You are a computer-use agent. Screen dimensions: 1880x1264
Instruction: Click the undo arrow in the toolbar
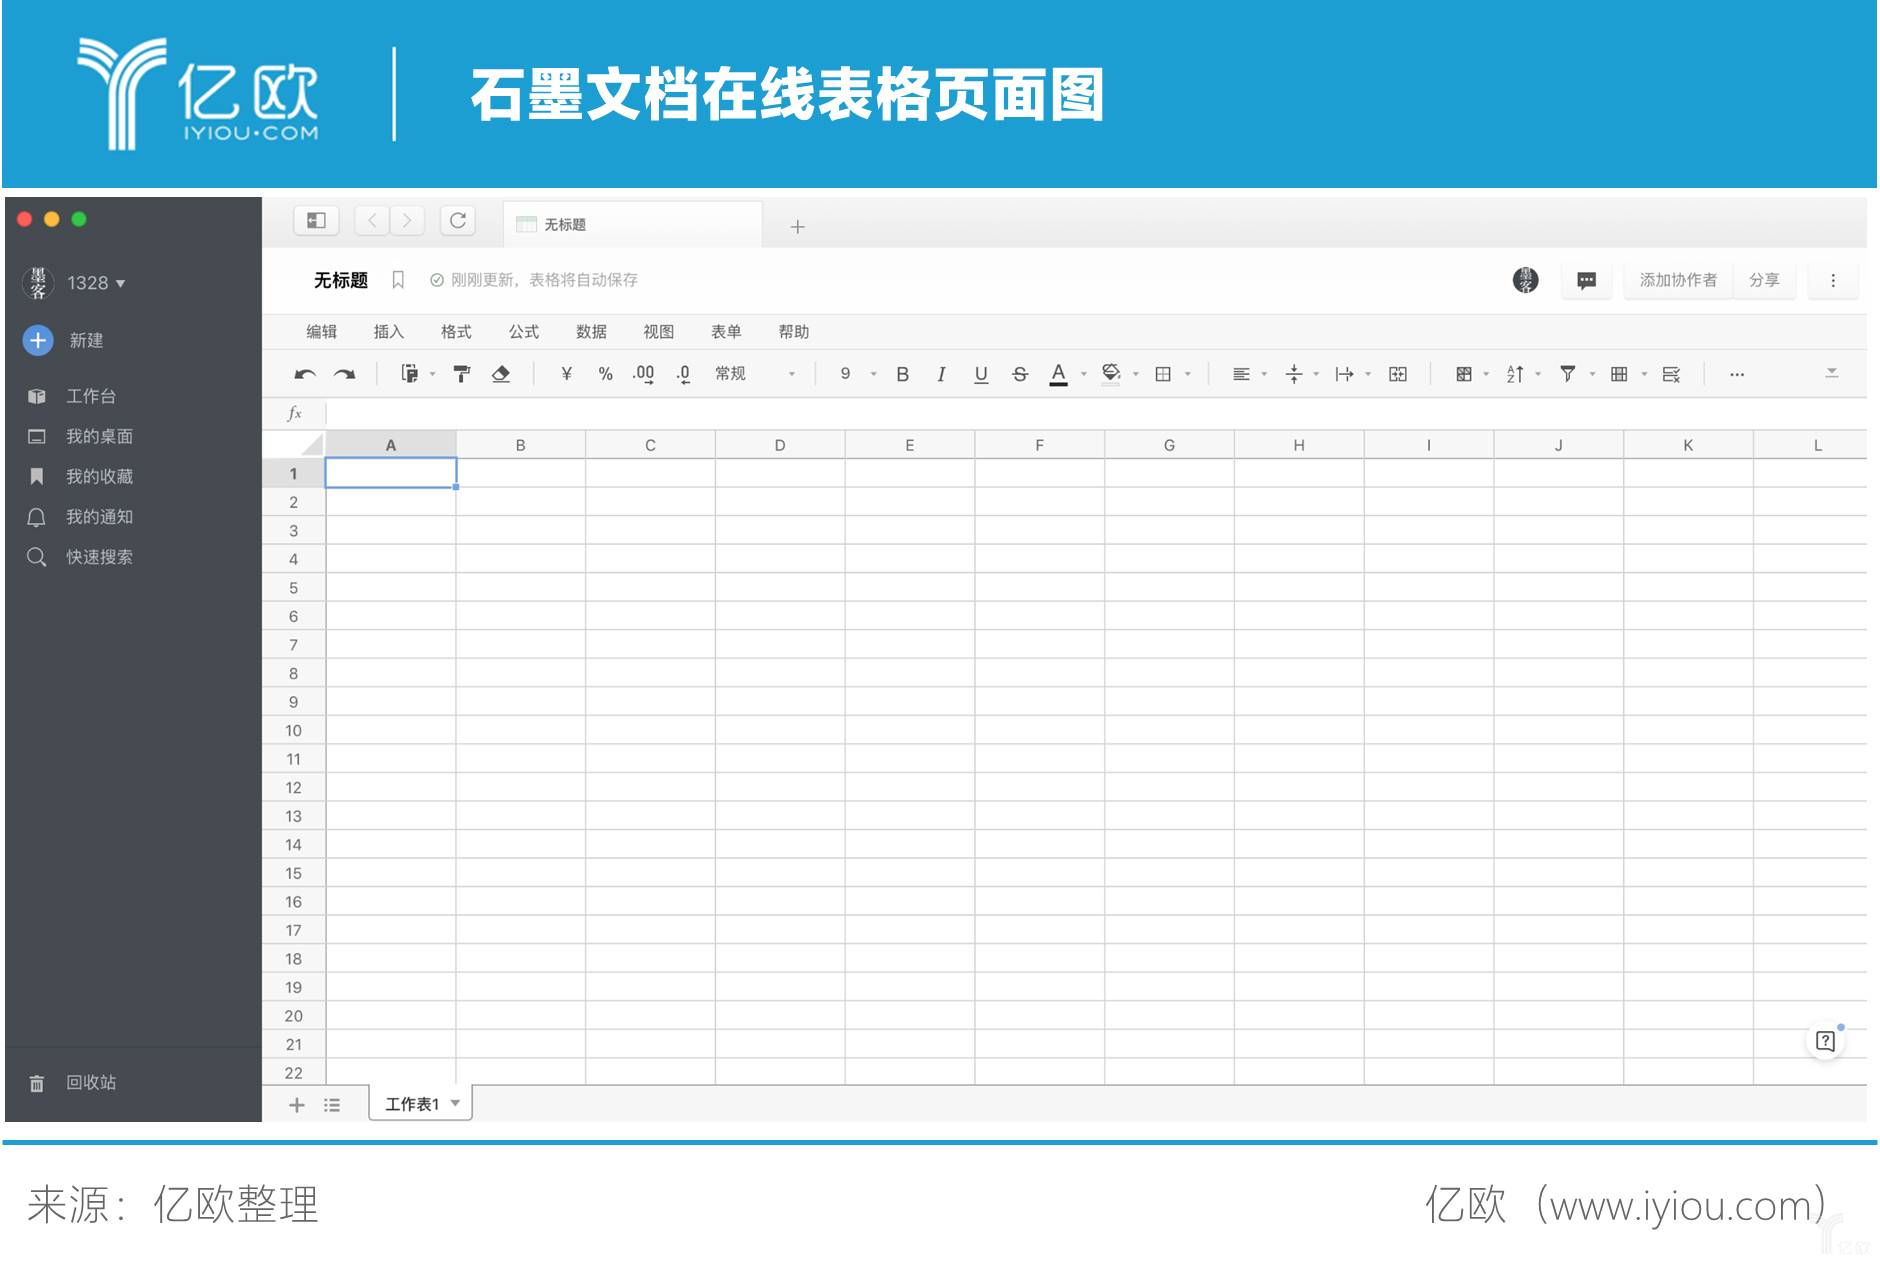pos(305,374)
